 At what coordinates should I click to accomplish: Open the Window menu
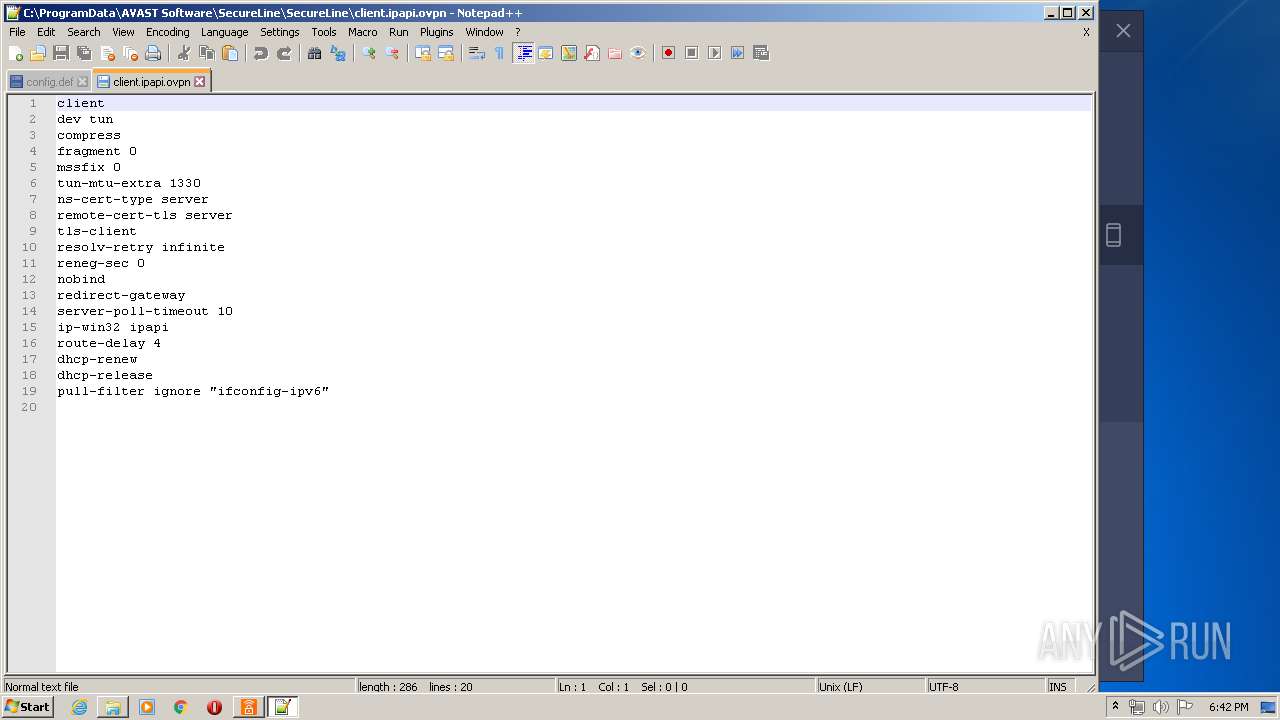[484, 32]
